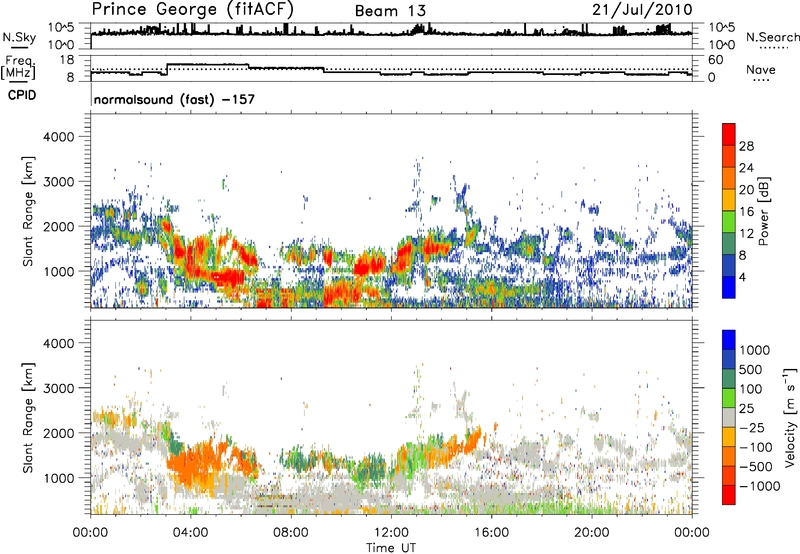800x554 pixels.
Task: Click the velocity panel 'Slant Range [km]' label
Action: click(x=28, y=418)
